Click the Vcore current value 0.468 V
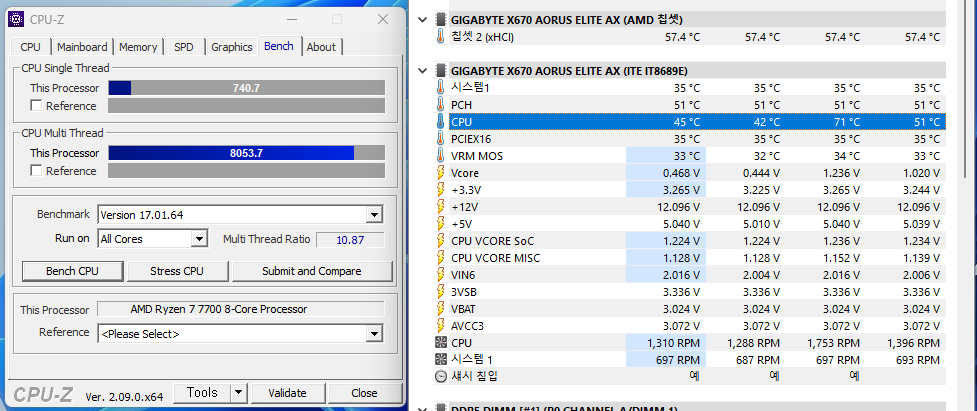This screenshot has width=977, height=411. [x=681, y=172]
